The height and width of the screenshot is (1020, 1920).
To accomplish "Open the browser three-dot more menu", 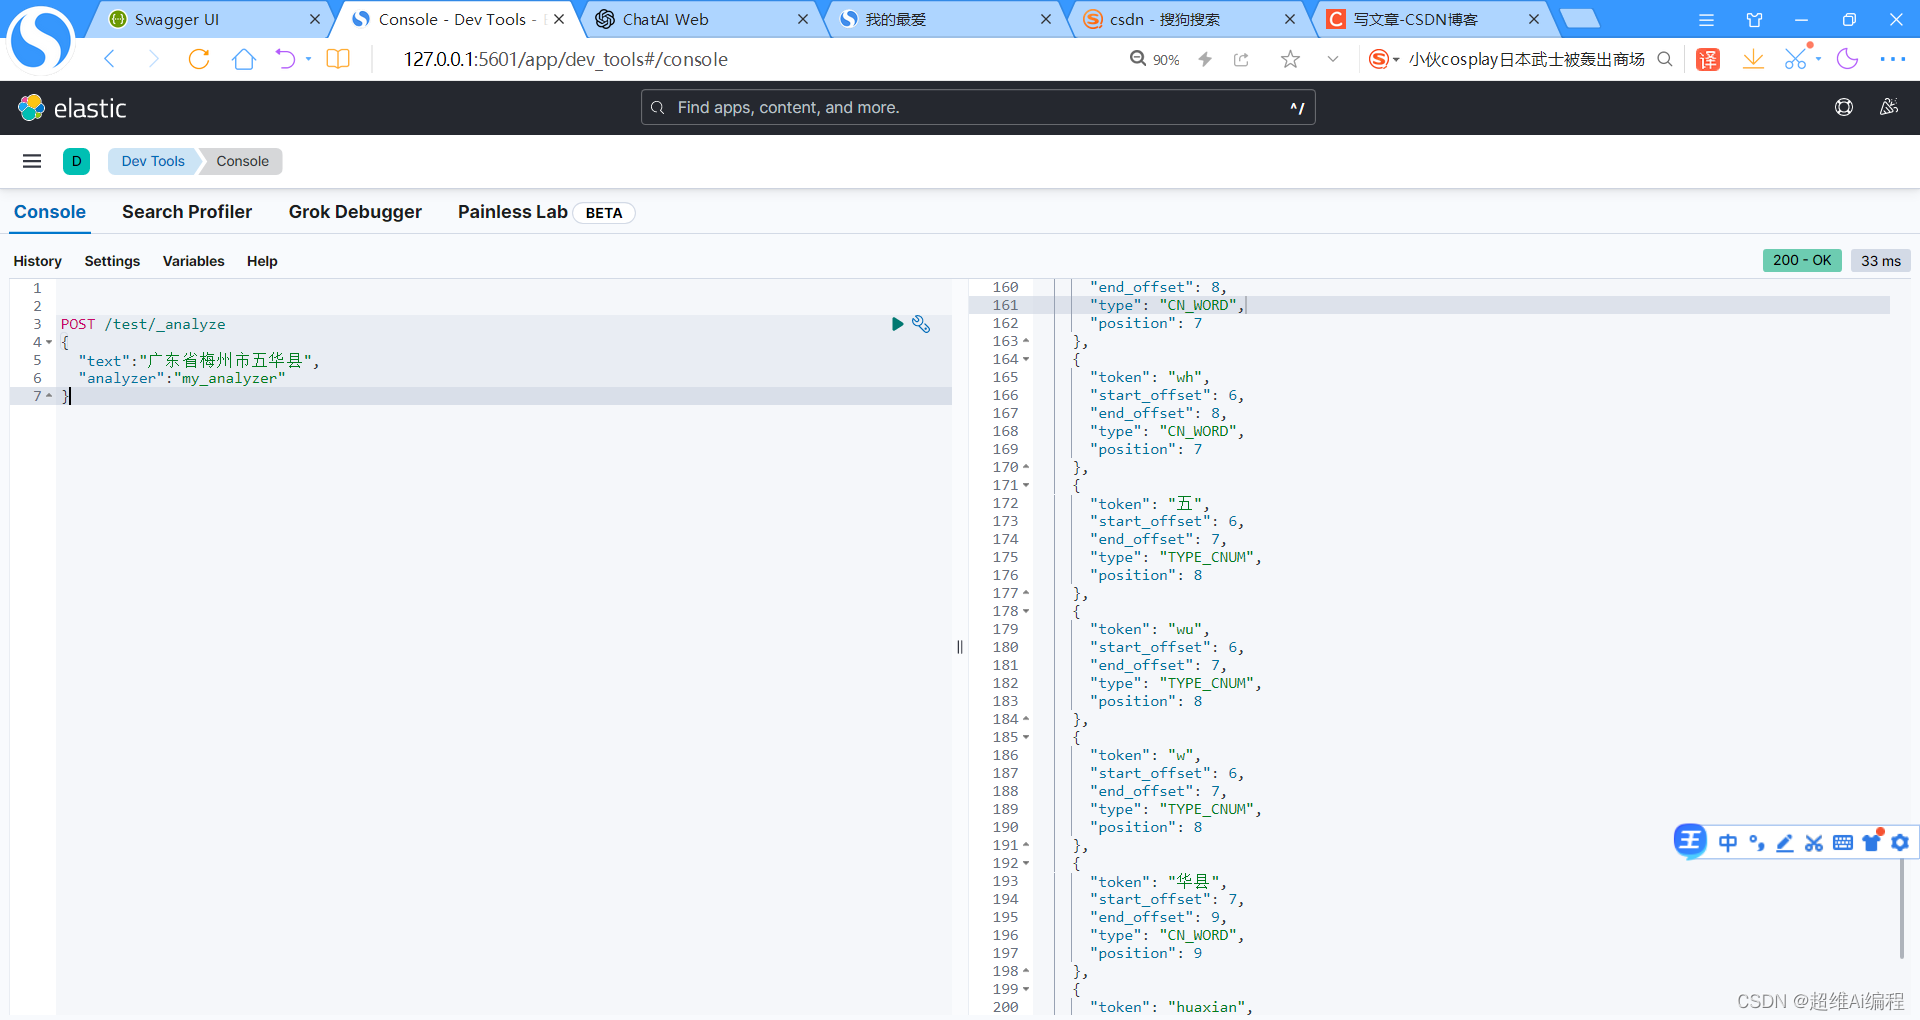I will click(1893, 59).
